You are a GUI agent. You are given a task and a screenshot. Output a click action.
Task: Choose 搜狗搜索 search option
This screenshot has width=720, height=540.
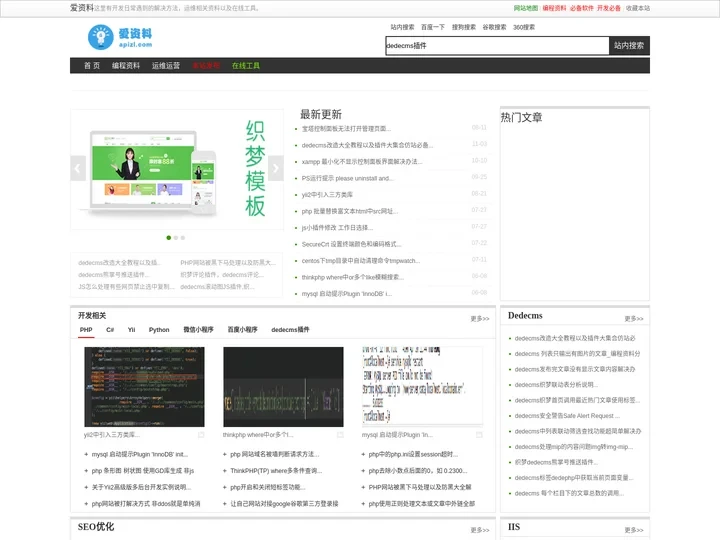464,27
